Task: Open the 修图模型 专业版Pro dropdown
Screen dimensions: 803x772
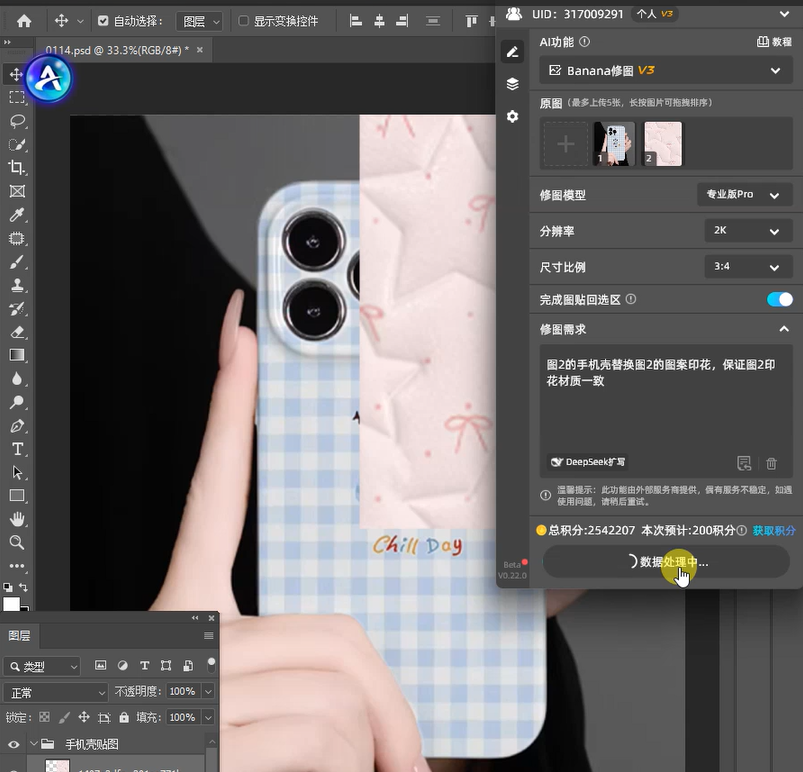Action: (x=747, y=195)
